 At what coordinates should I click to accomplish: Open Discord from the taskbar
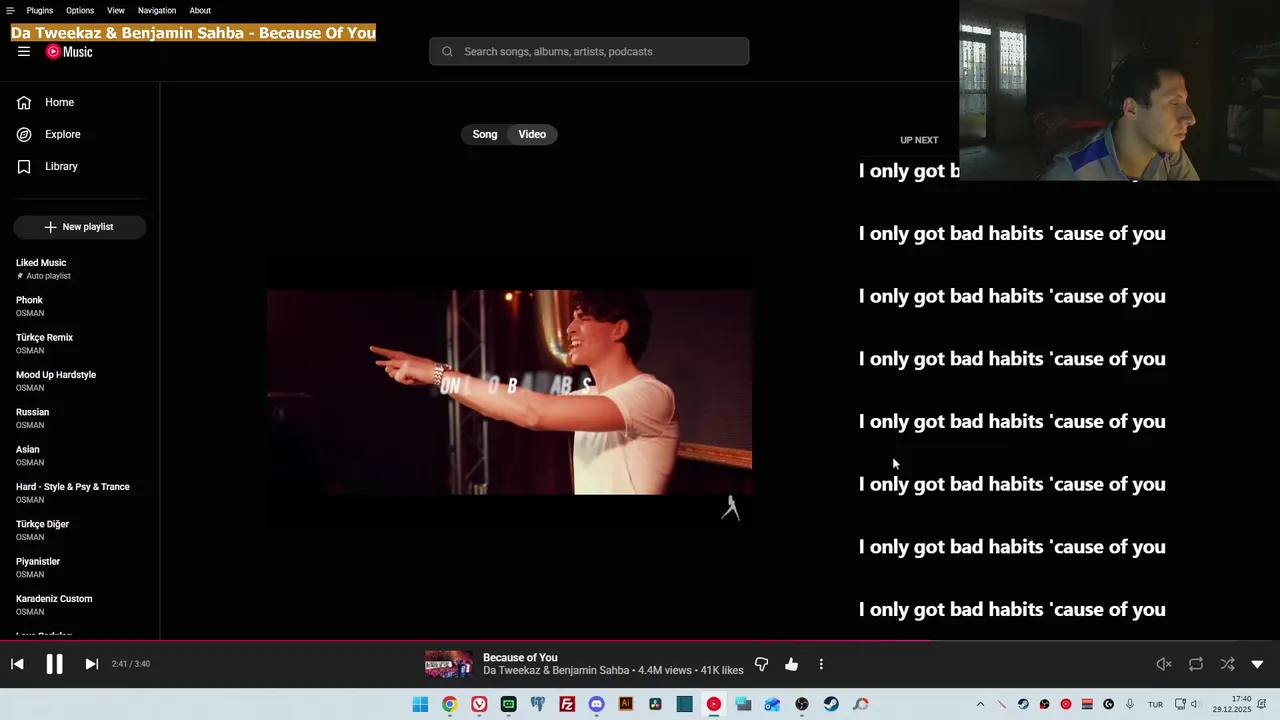point(596,704)
